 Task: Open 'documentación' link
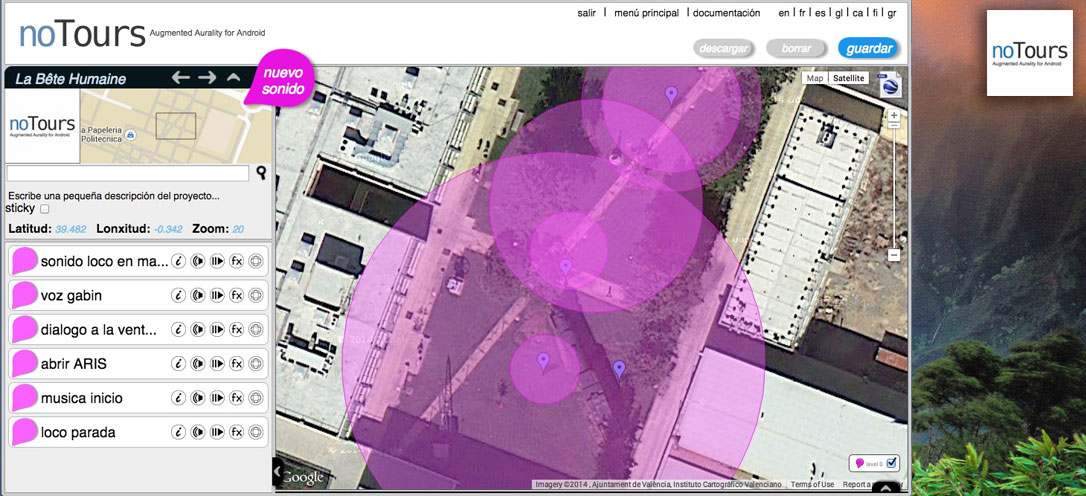tap(727, 13)
